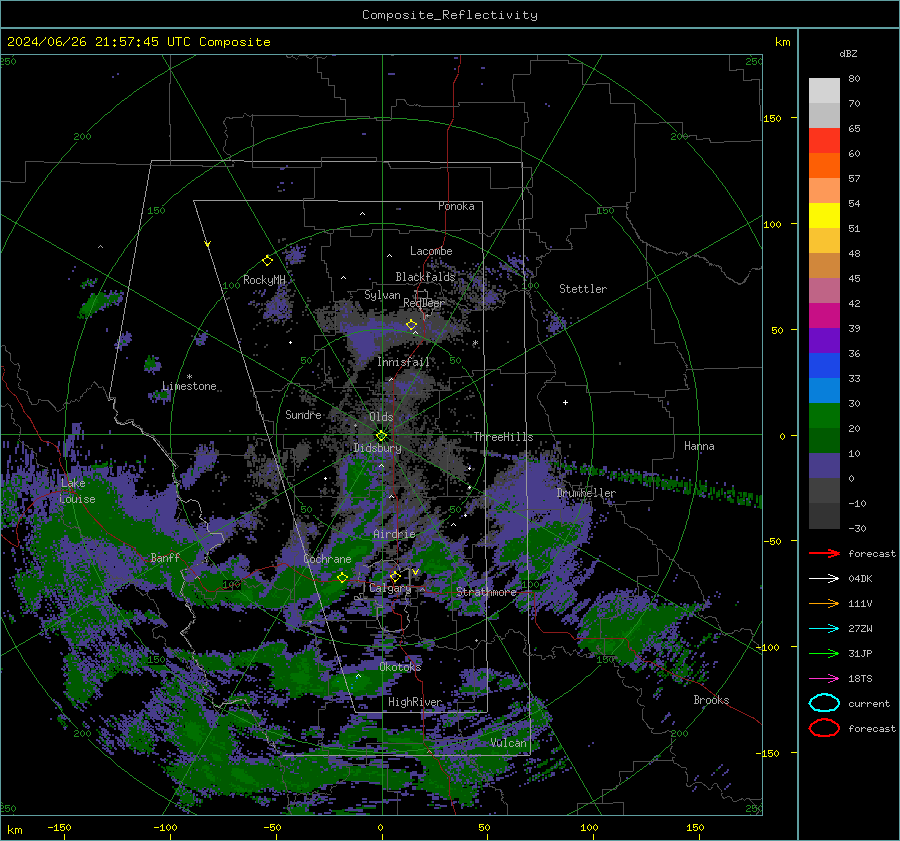Viewport: 900px width, 841px height.
Task: Select the yellow 54 dBZ color swatch
Action: tap(824, 215)
